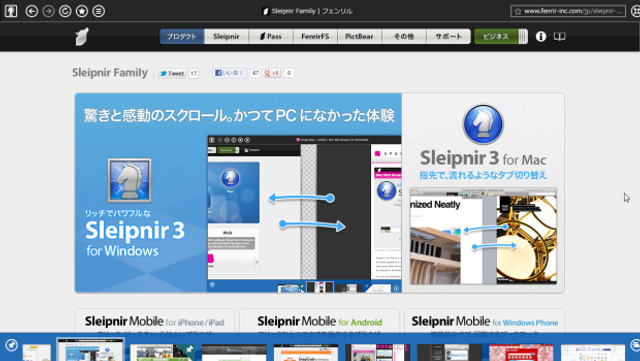Click the open book icon in the site header
Screen dimensions: 640x361
(560, 36)
